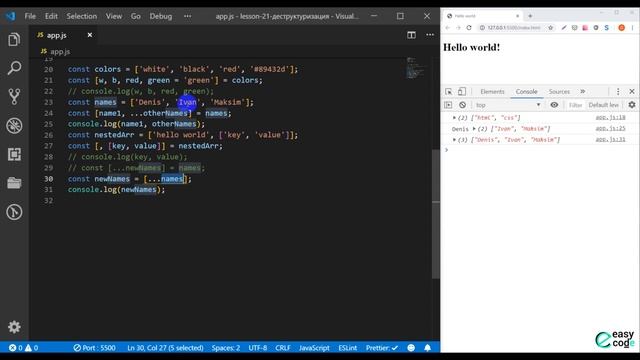Open the Selection menu
640x360 pixels.
click(82, 16)
